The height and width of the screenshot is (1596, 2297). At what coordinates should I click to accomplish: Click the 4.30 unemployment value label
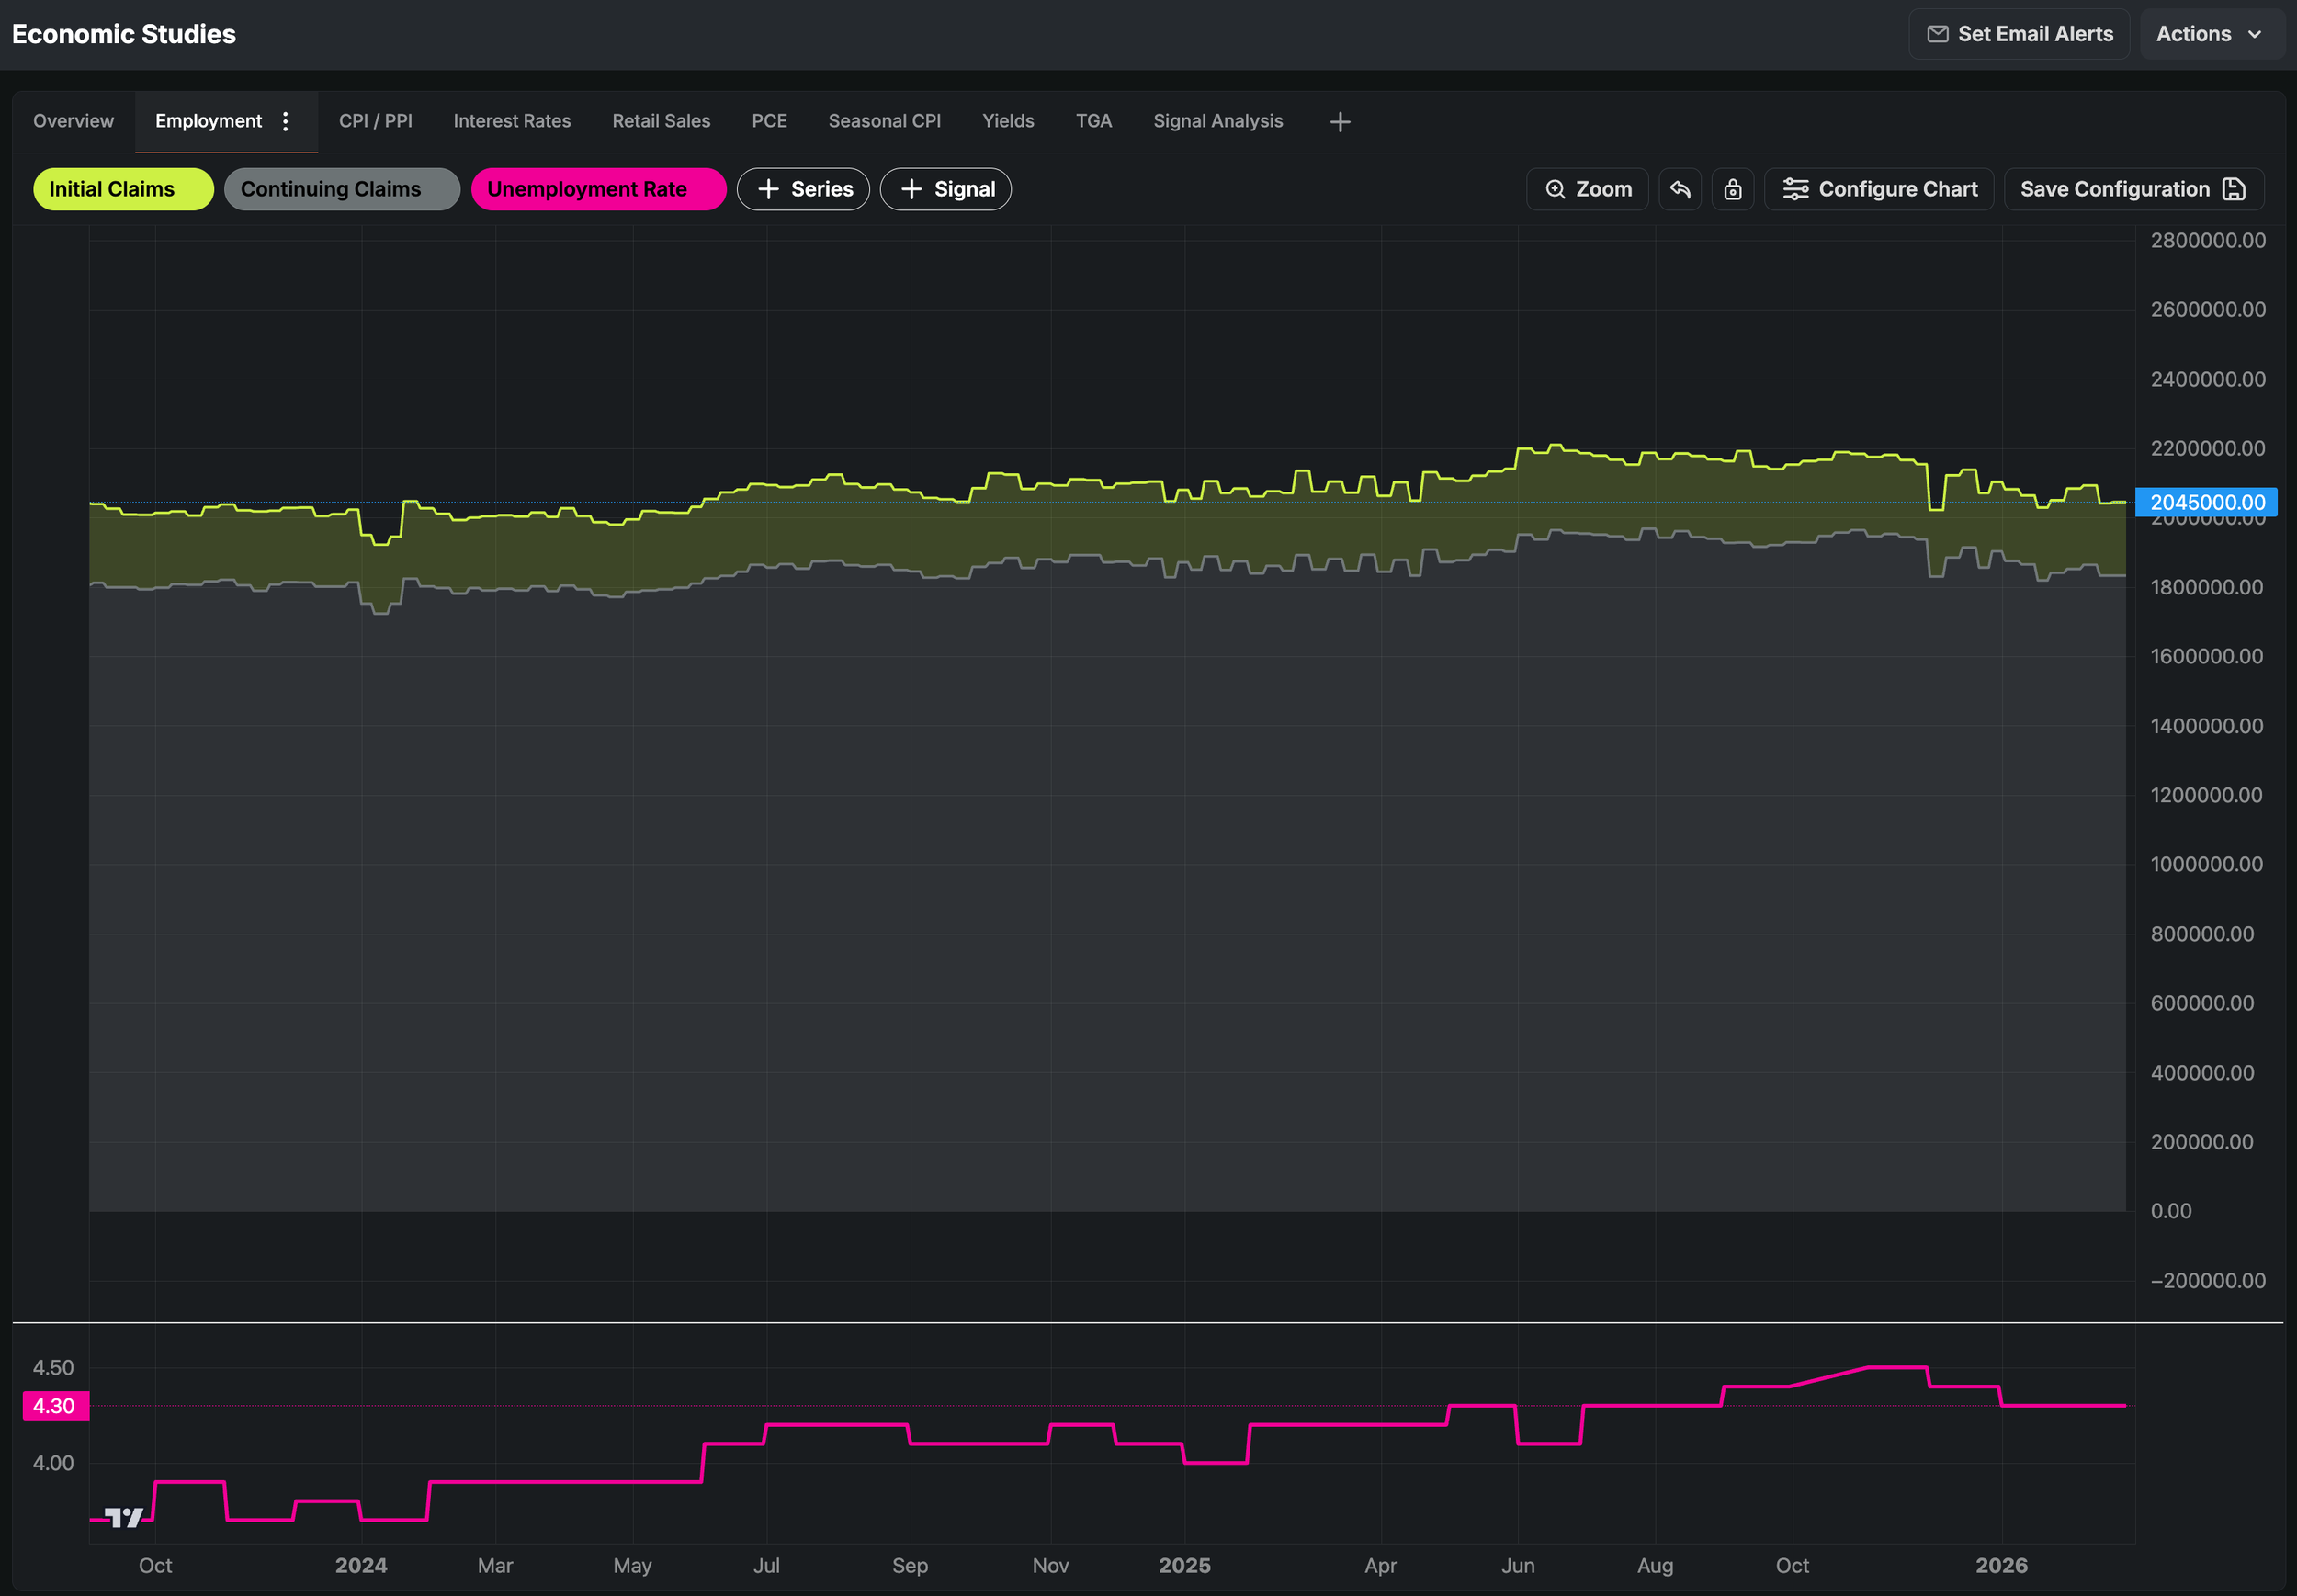[55, 1406]
